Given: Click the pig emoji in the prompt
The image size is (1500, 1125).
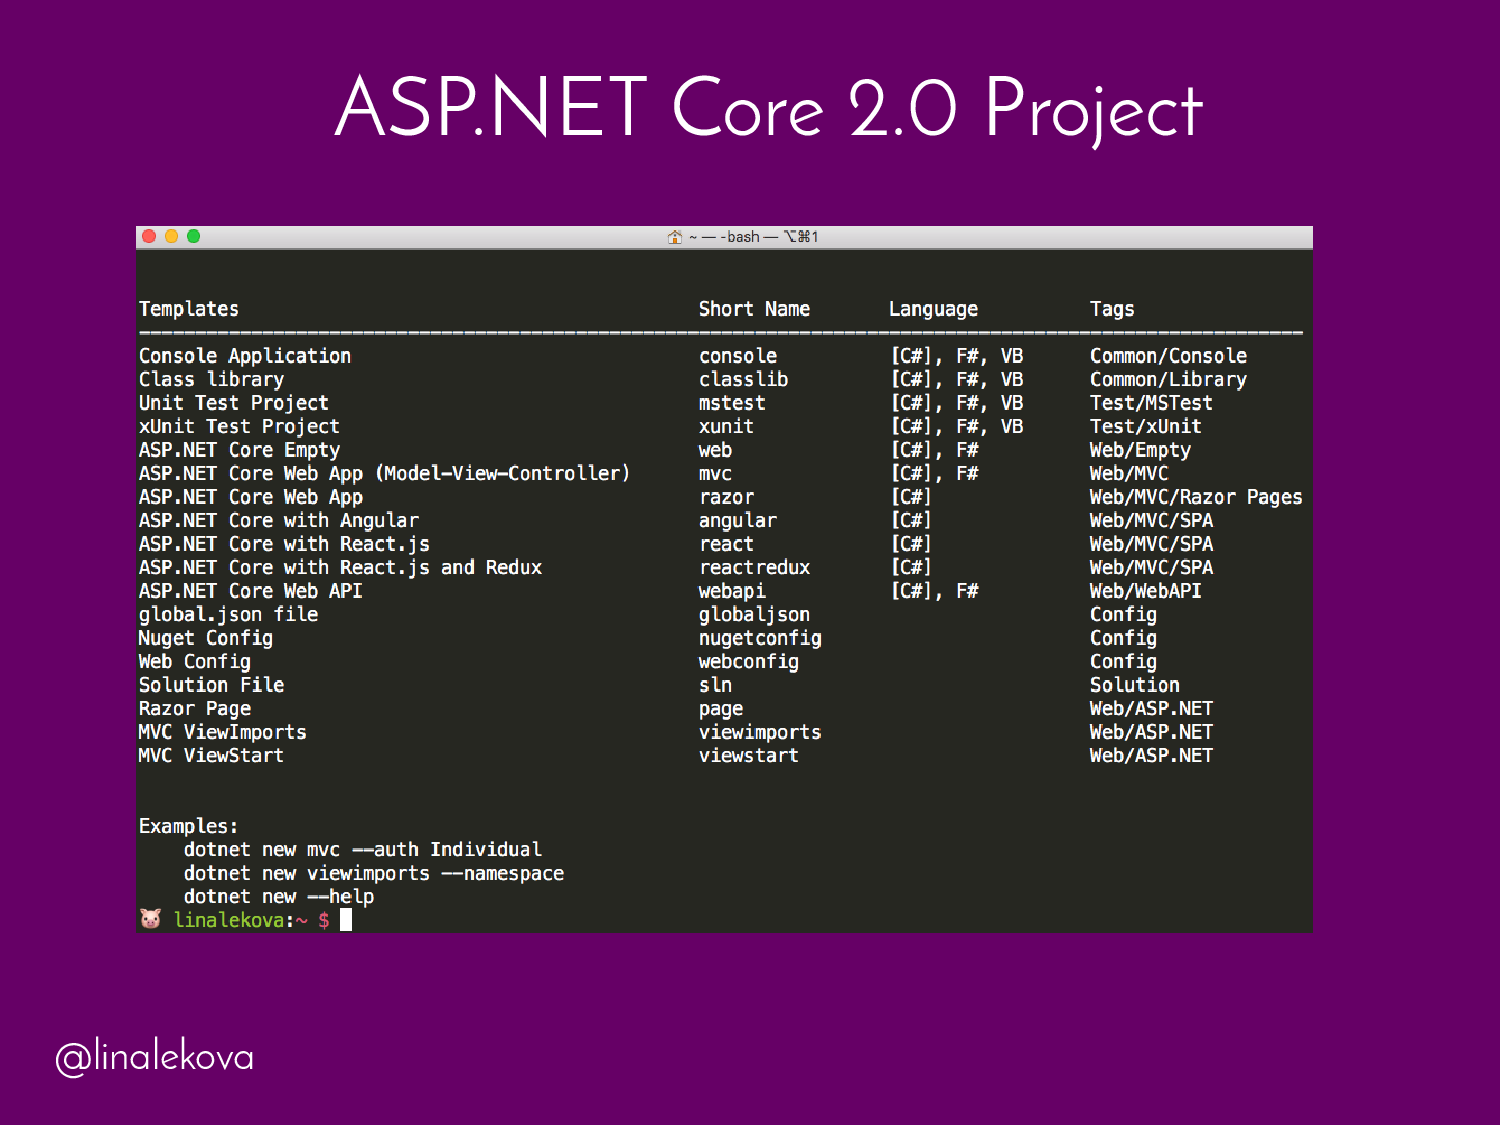Looking at the screenshot, I should (150, 919).
